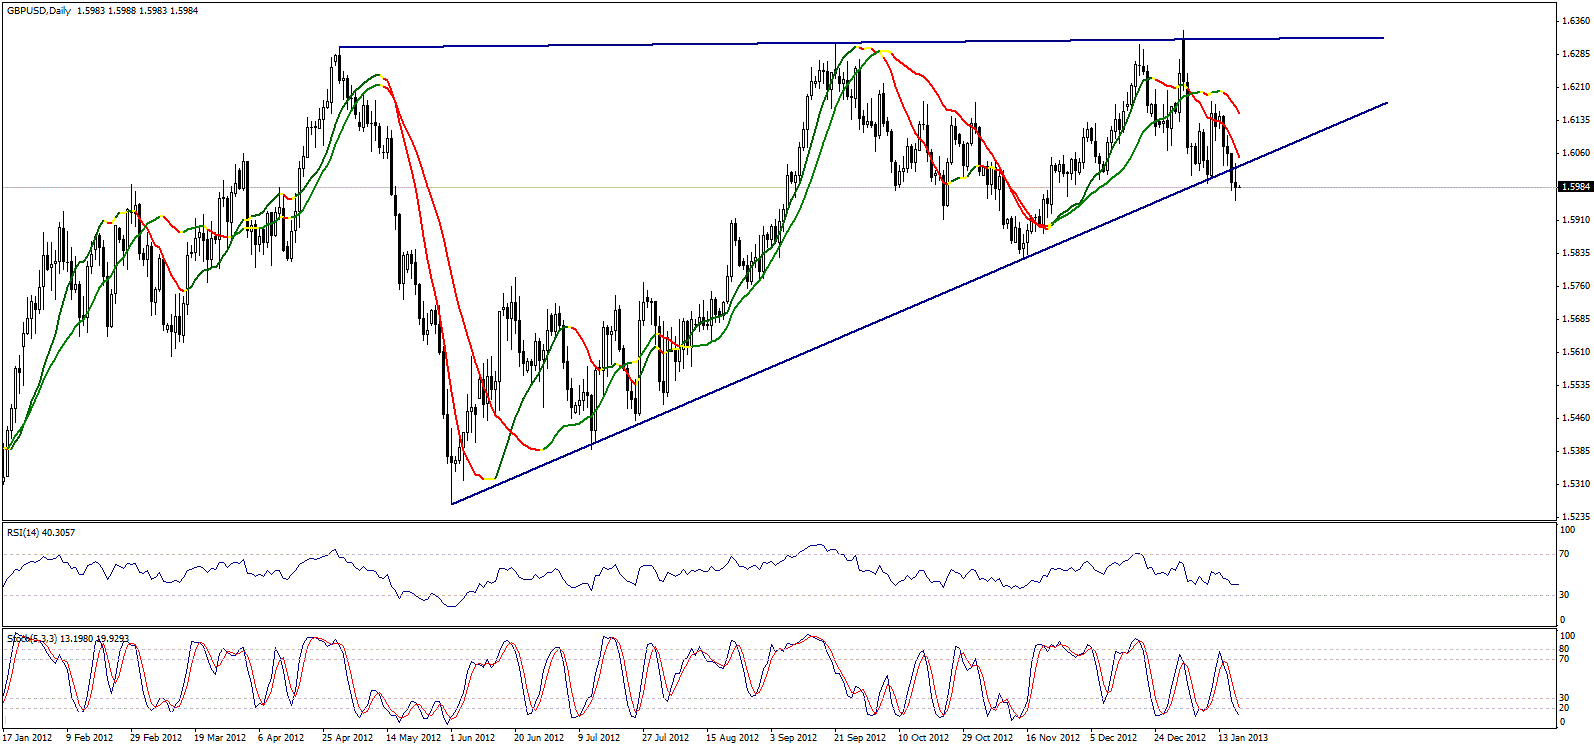This screenshot has width=1594, height=745.
Task: Click the 1.5760 price axis value
Action: (1575, 286)
